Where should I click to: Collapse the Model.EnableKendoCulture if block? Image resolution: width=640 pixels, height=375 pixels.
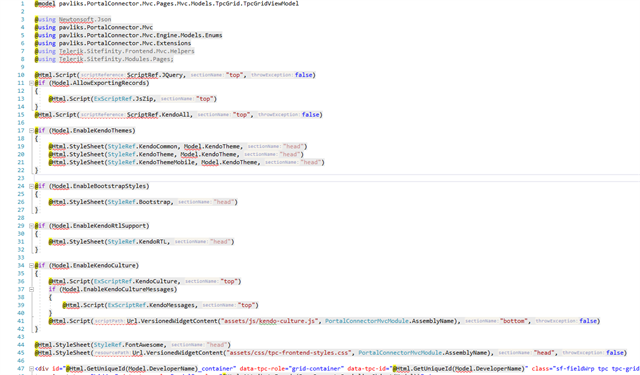pos(31,265)
